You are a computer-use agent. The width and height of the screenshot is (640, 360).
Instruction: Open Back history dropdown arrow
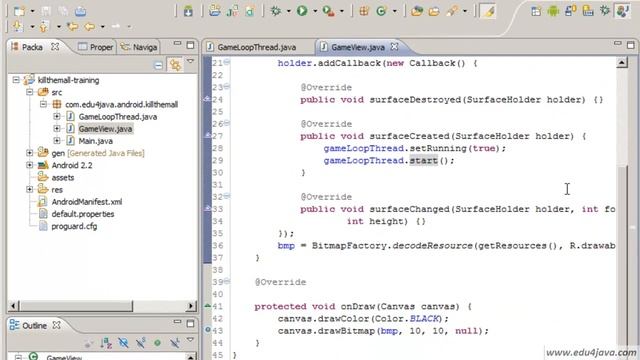102,27
